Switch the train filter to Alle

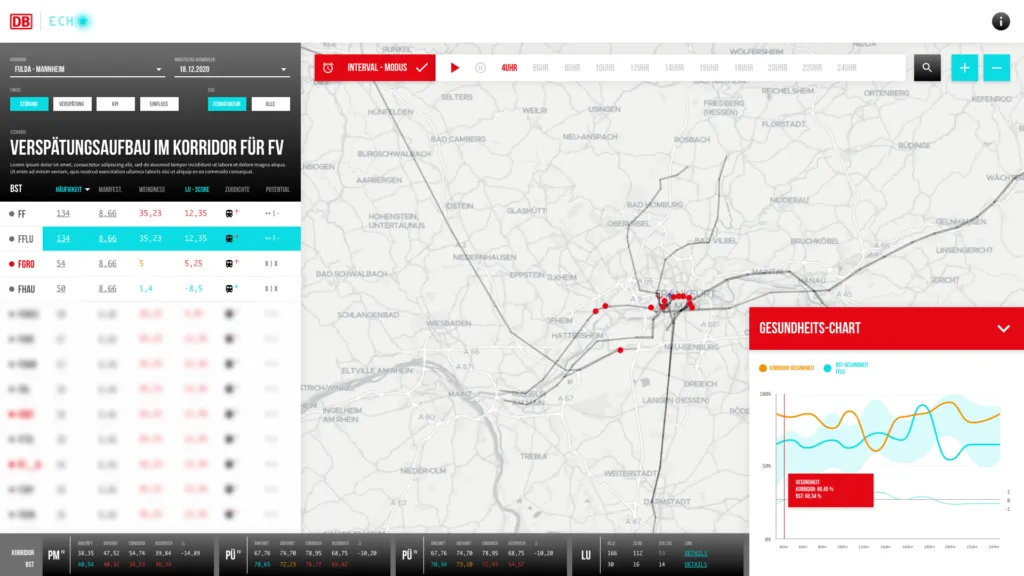pyautogui.click(x=270, y=104)
